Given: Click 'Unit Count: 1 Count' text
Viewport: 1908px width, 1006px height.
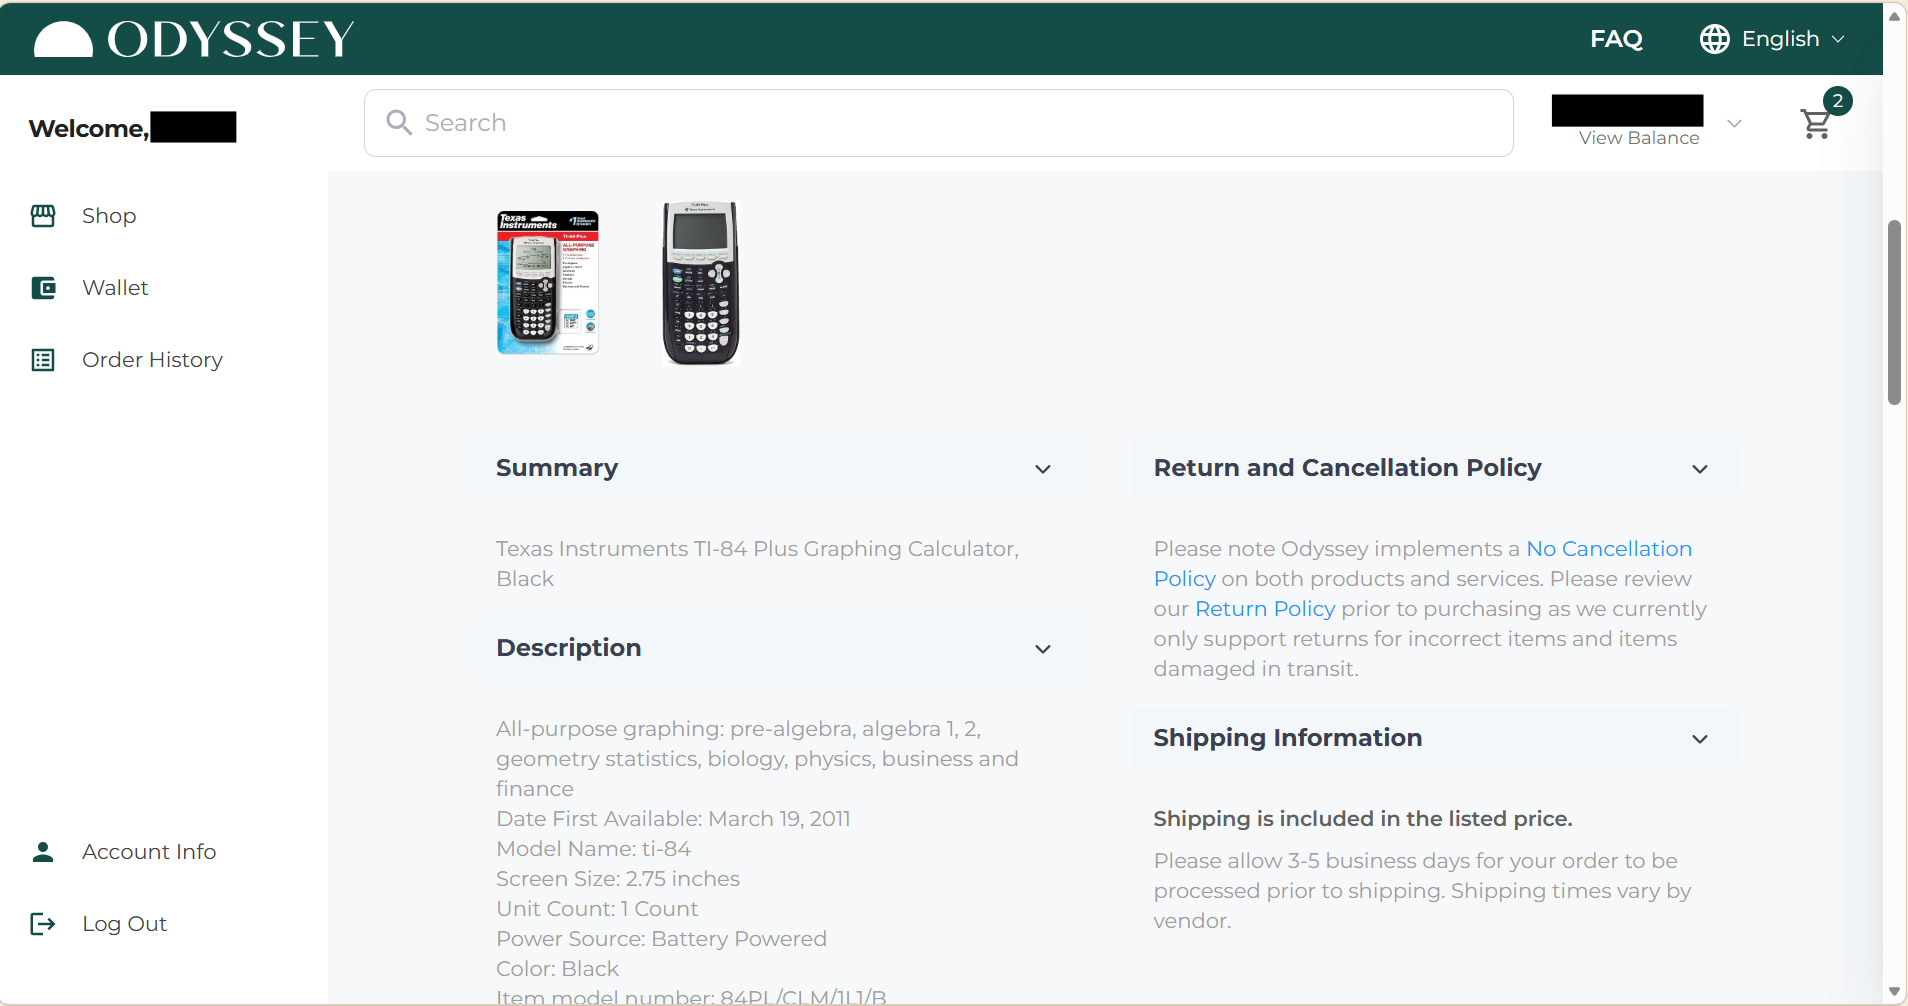Looking at the screenshot, I should click(597, 909).
